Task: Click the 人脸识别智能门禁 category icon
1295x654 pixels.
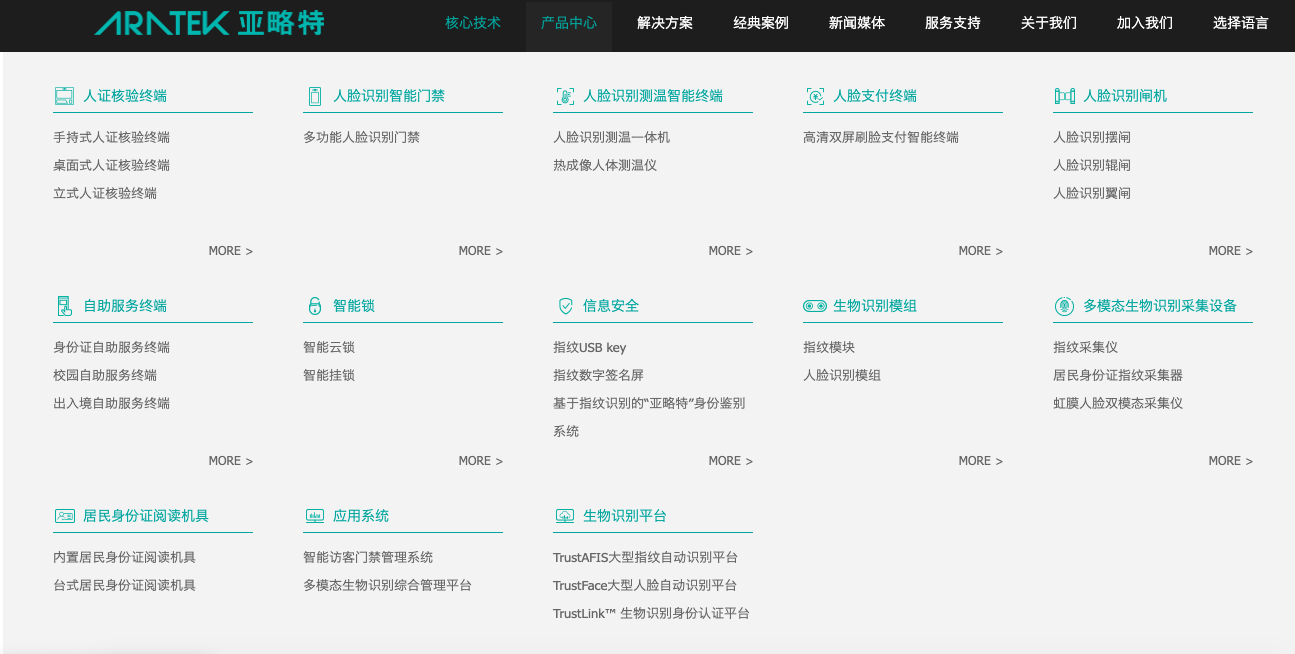Action: [314, 96]
